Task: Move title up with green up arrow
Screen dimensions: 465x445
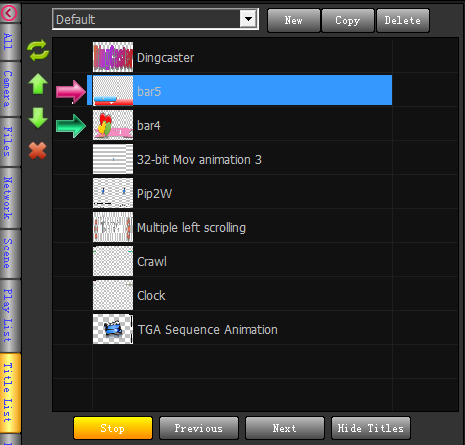Action: (38, 84)
